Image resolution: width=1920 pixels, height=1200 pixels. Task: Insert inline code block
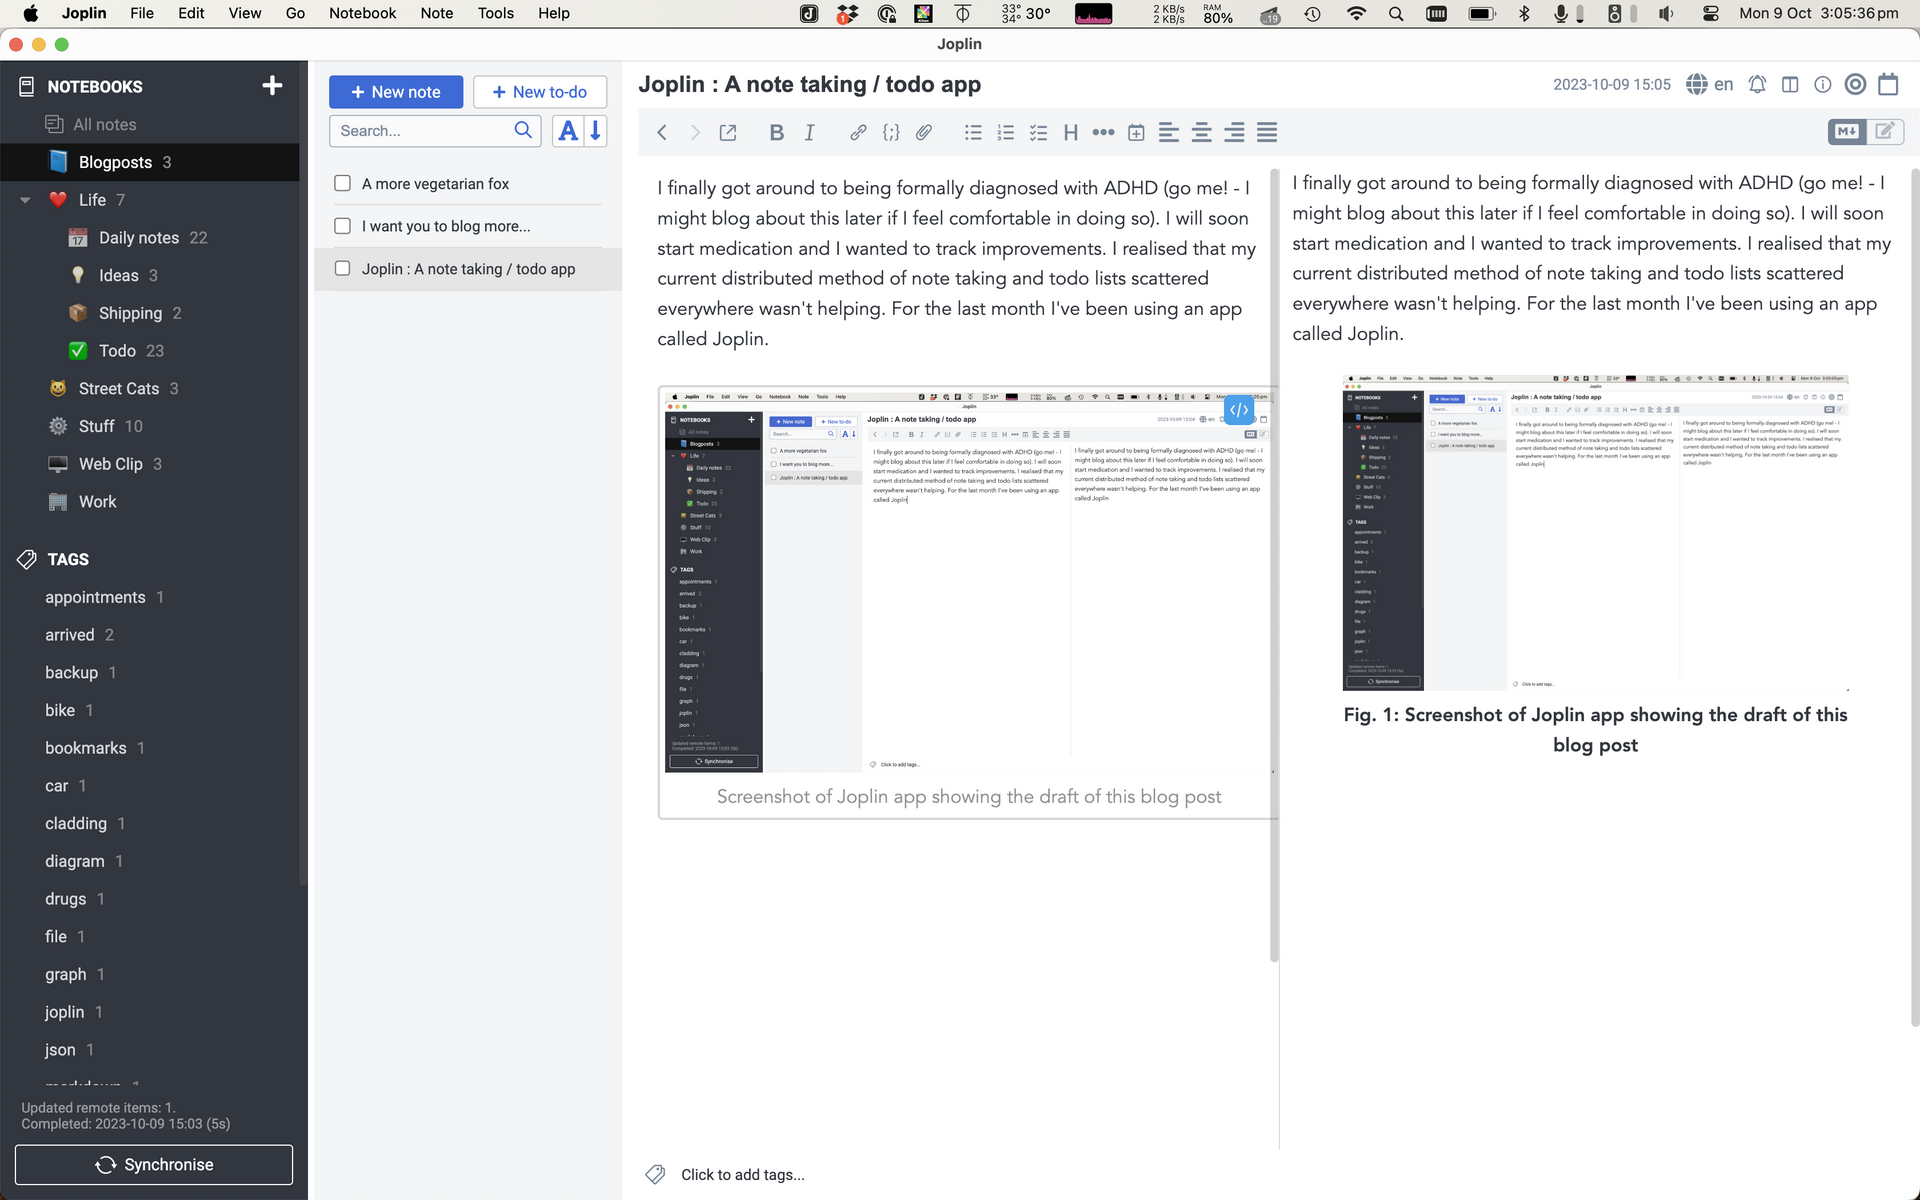pos(892,133)
